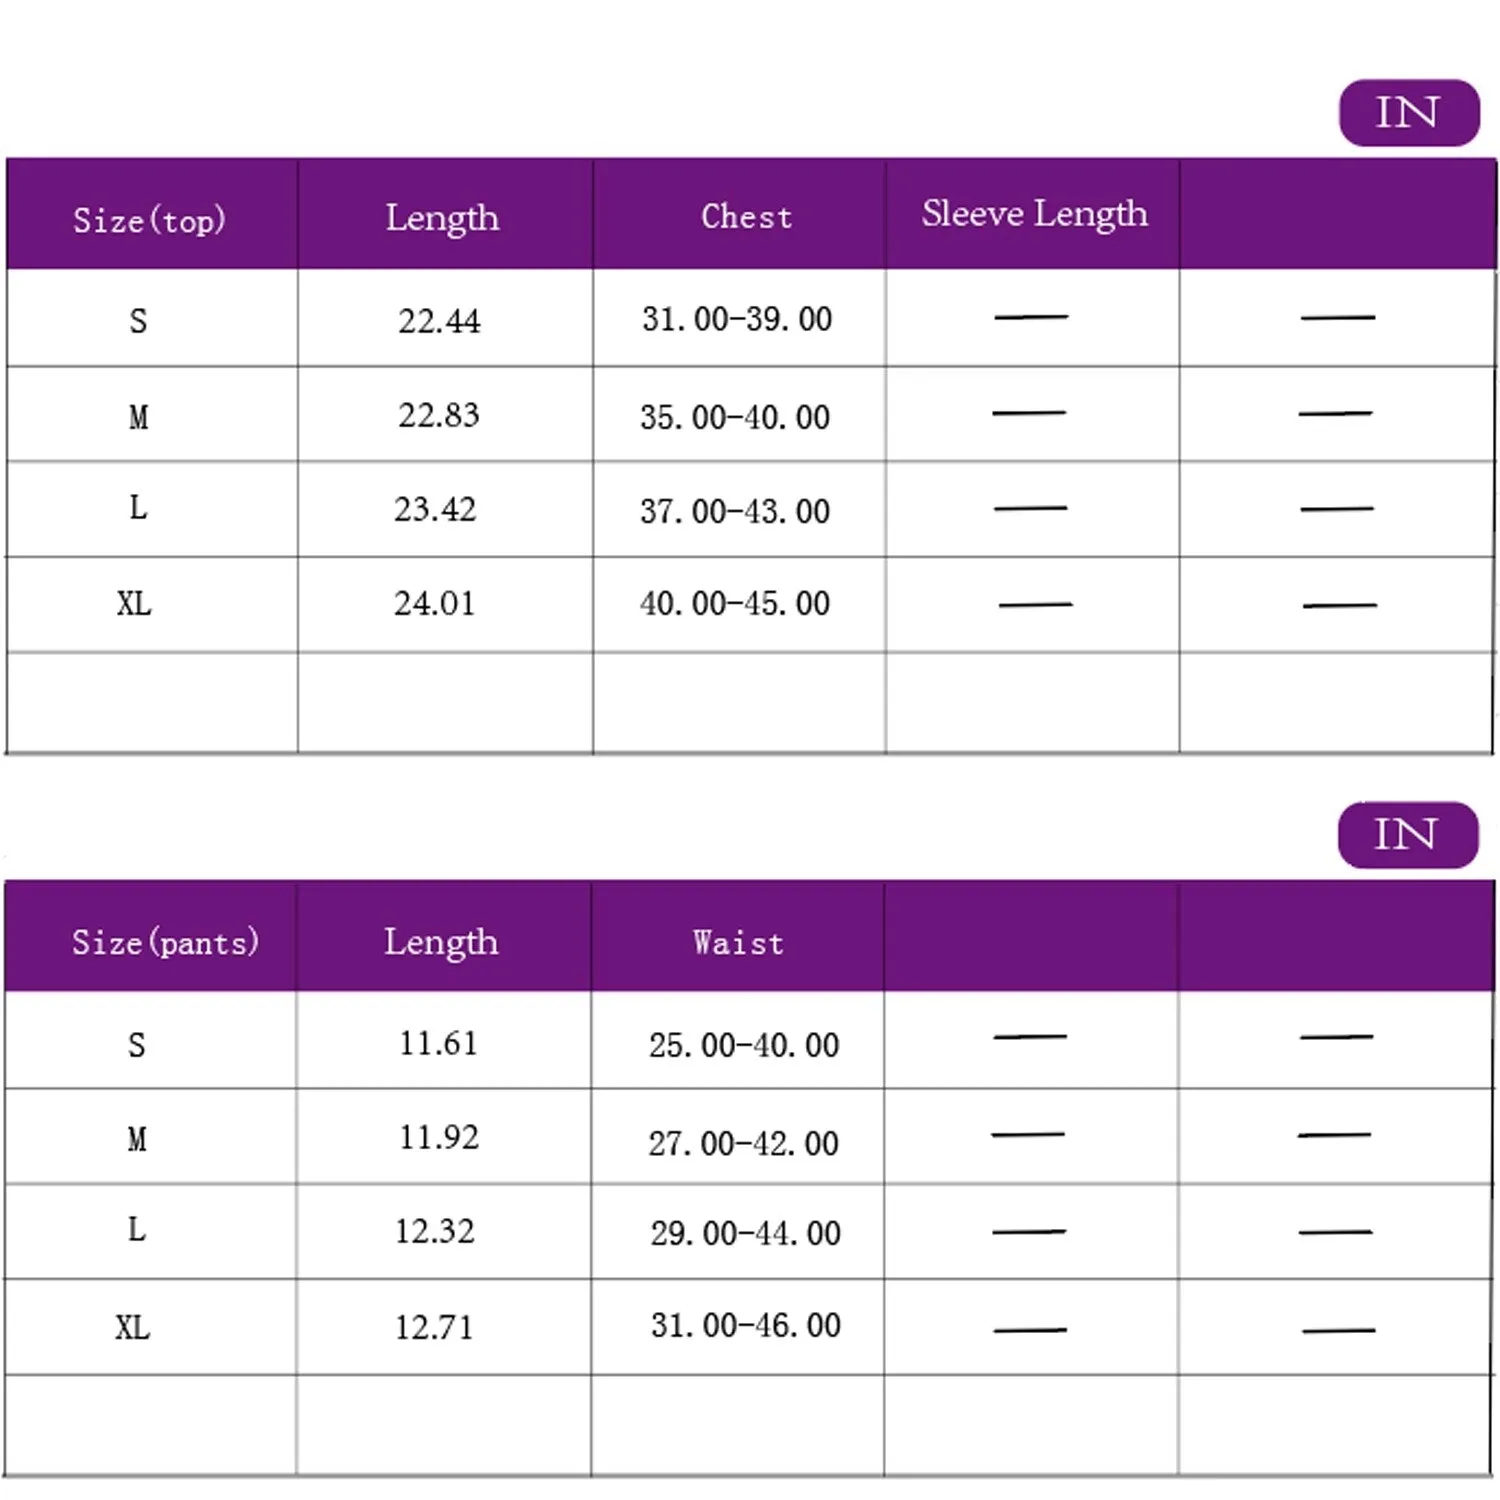Select the 12.71 pants length cell
Screen dimensions: 1500x1500
433,1327
